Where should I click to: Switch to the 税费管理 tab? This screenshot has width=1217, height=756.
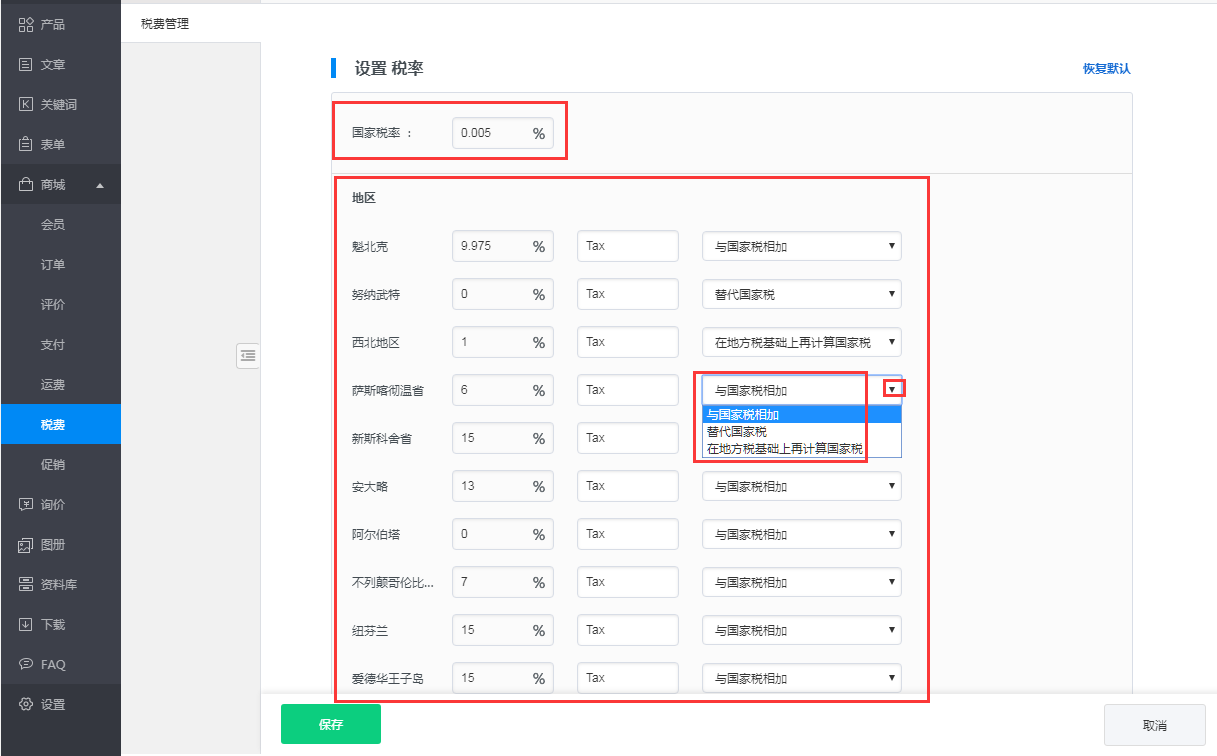pos(165,24)
